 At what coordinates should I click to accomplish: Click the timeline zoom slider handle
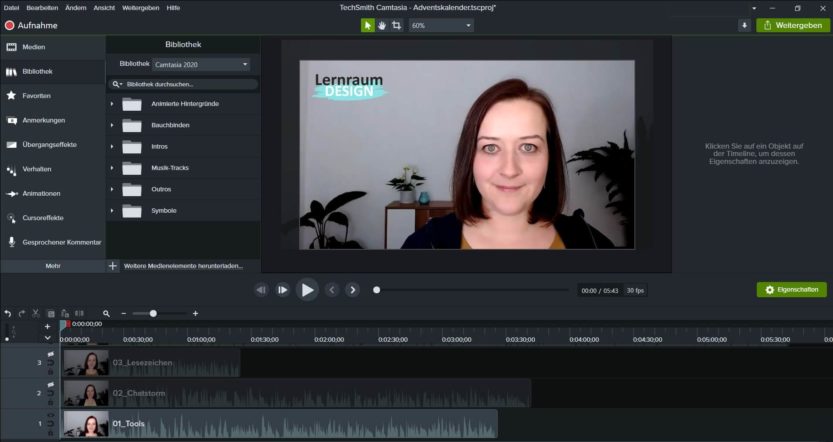click(153, 314)
